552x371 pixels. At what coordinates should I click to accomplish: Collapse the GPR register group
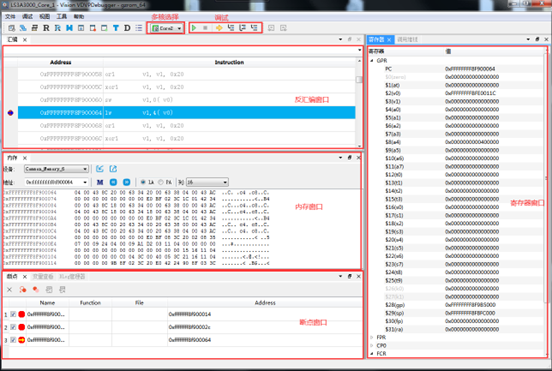[372, 61]
